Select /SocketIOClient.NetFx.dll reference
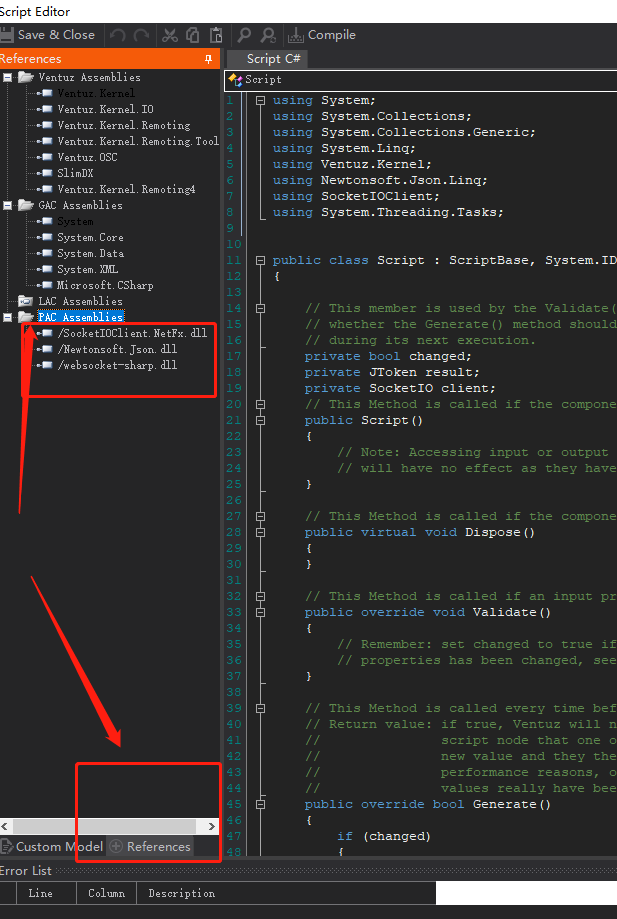 132,333
